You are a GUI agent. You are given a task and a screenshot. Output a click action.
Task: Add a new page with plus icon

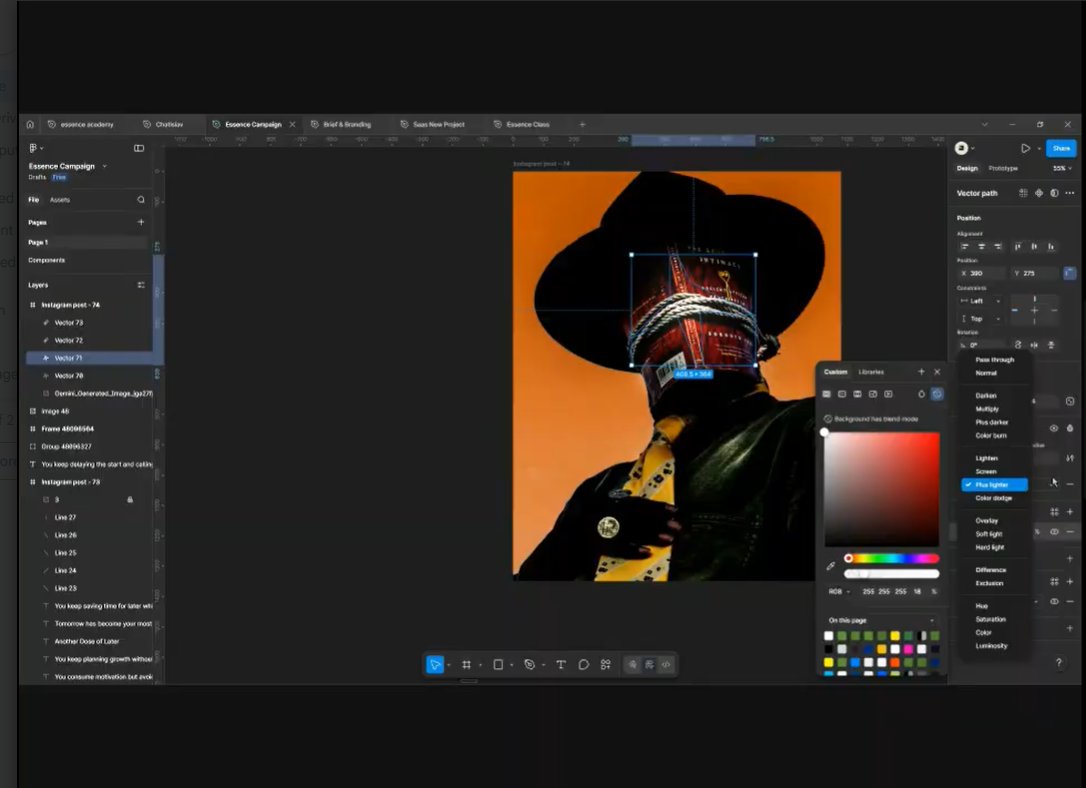[141, 222]
